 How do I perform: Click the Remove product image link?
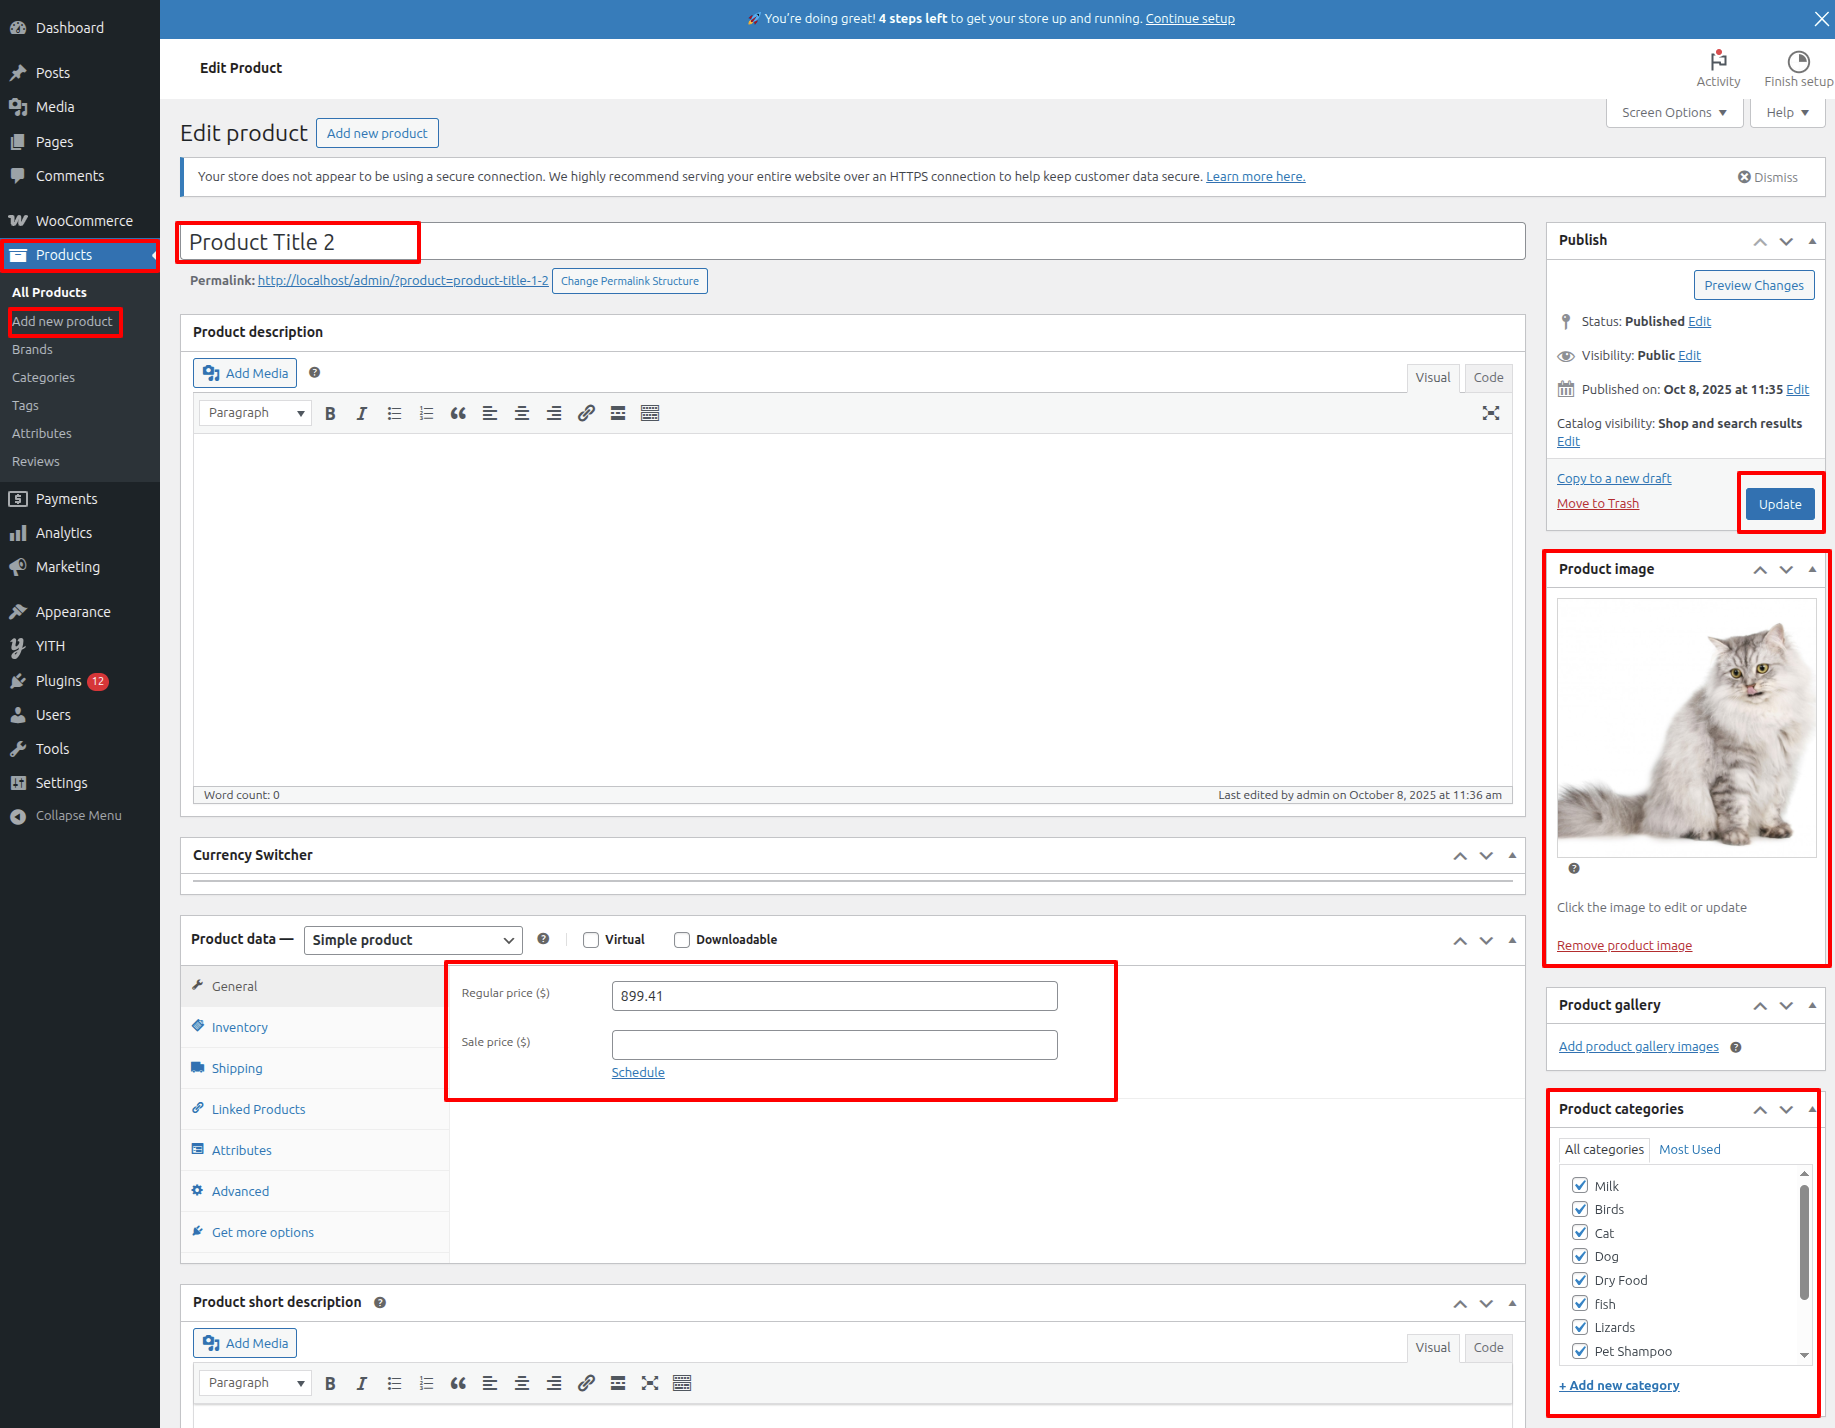coord(1624,946)
